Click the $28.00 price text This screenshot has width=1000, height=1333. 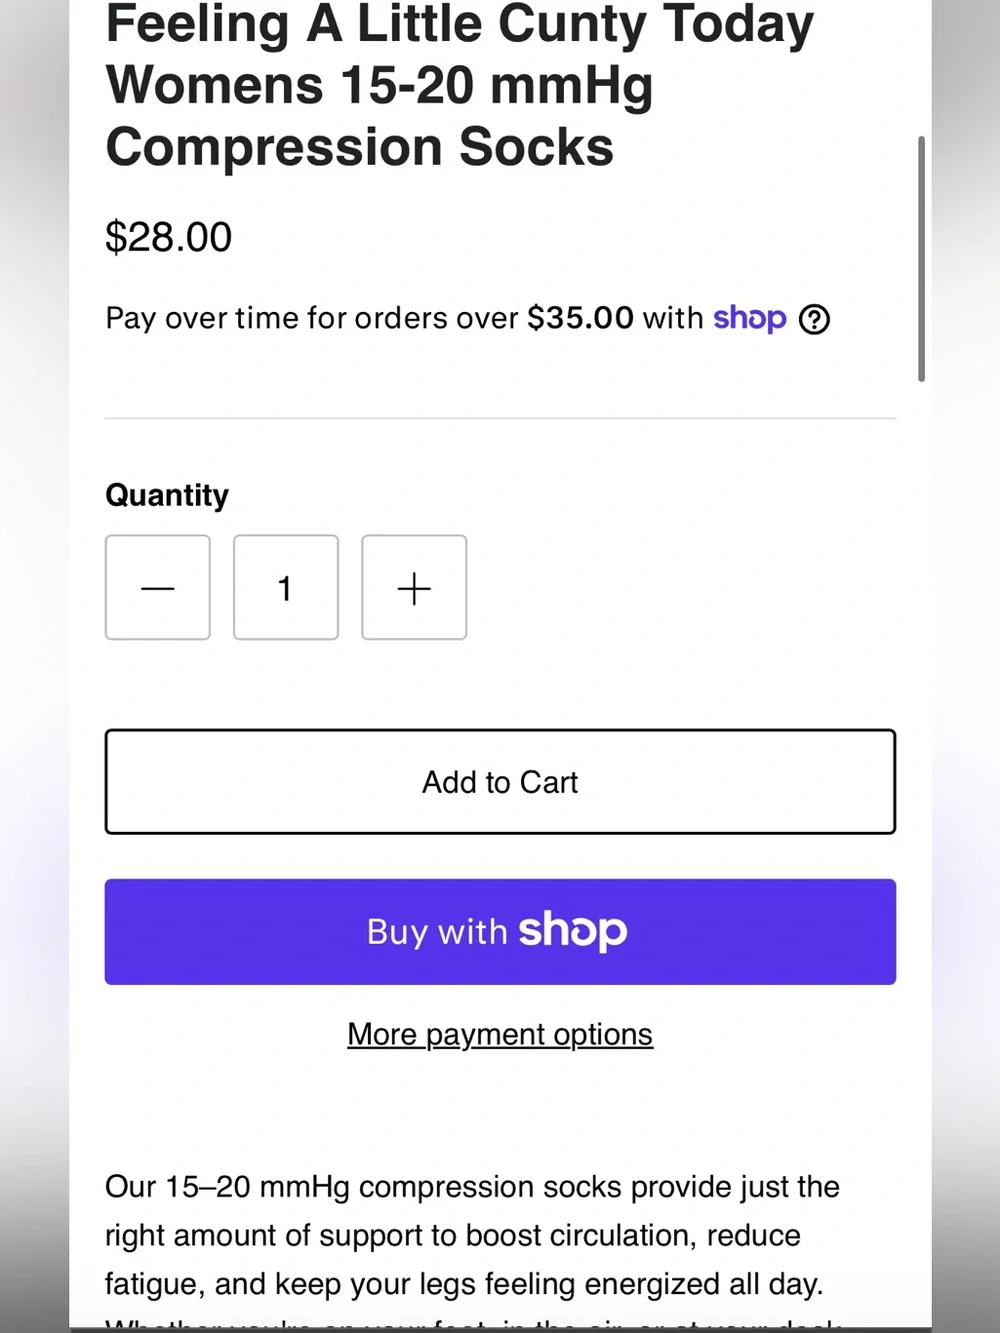[x=169, y=237]
